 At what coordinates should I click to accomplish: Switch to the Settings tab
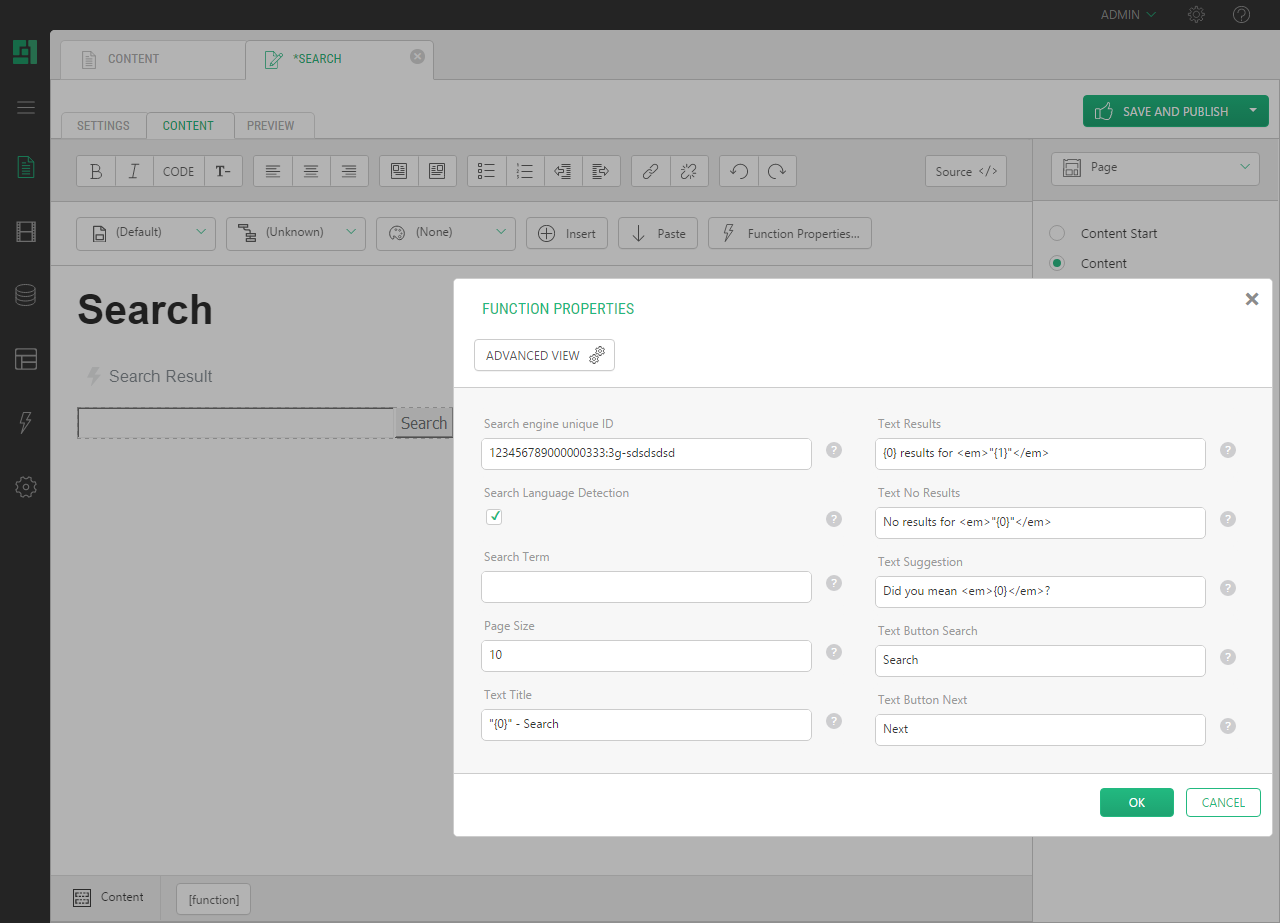point(103,126)
